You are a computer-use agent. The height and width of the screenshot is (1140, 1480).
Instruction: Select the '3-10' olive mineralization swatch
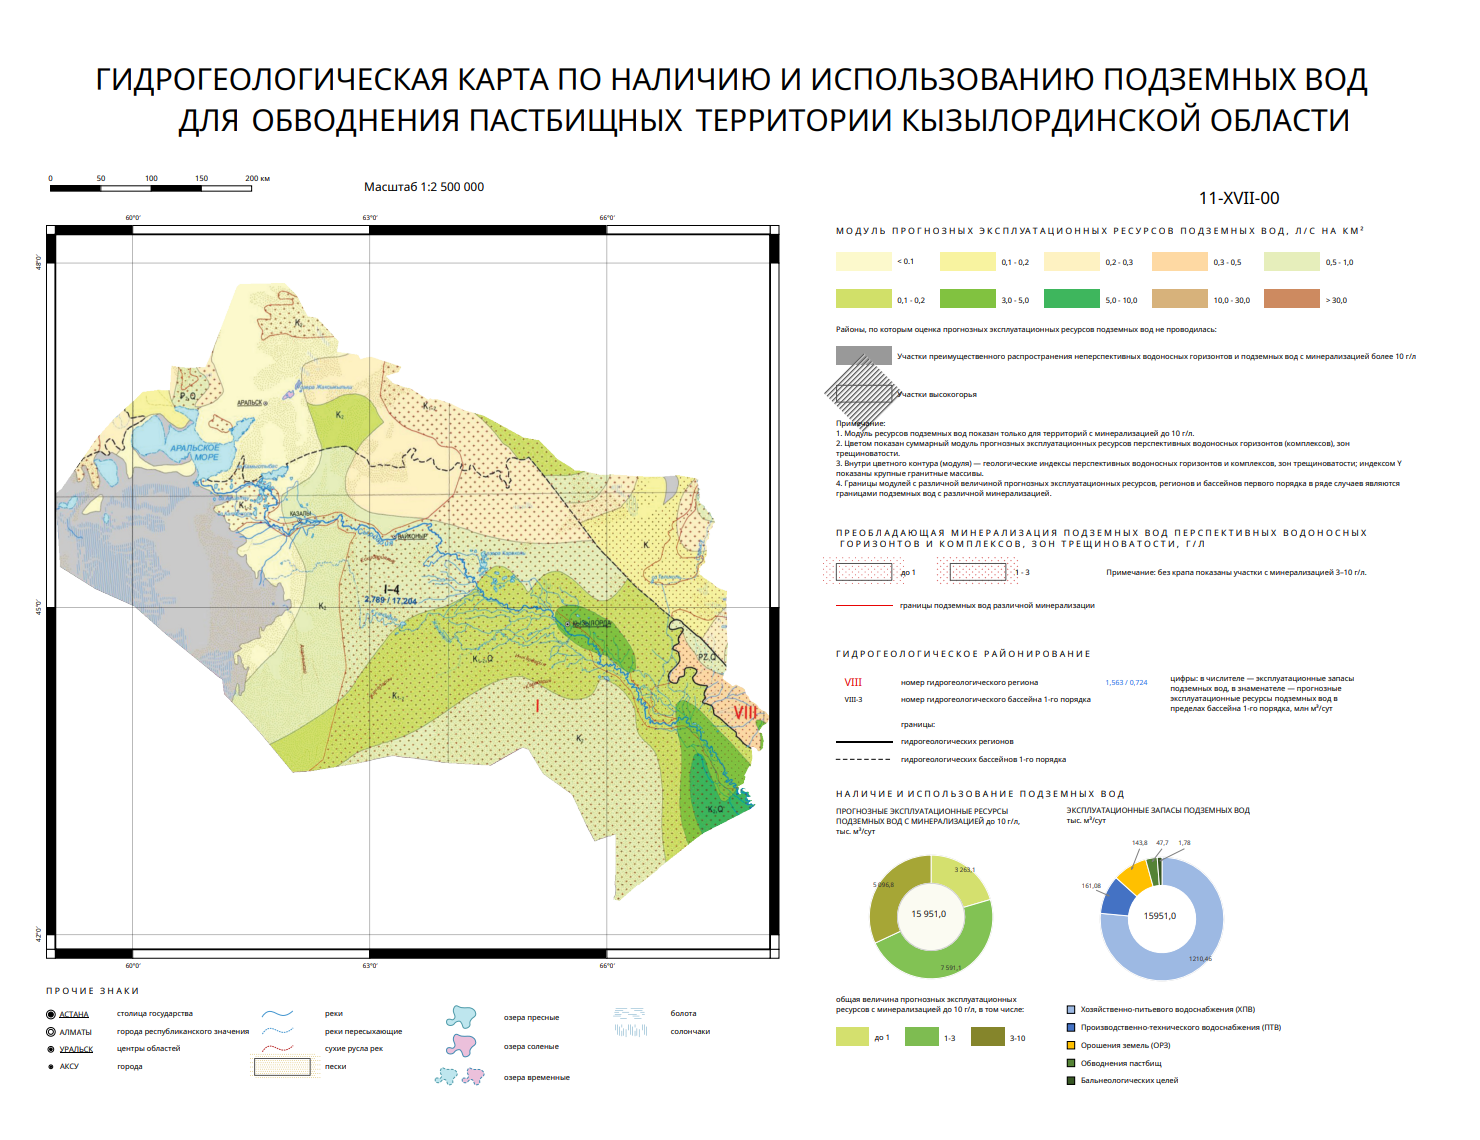(988, 1037)
